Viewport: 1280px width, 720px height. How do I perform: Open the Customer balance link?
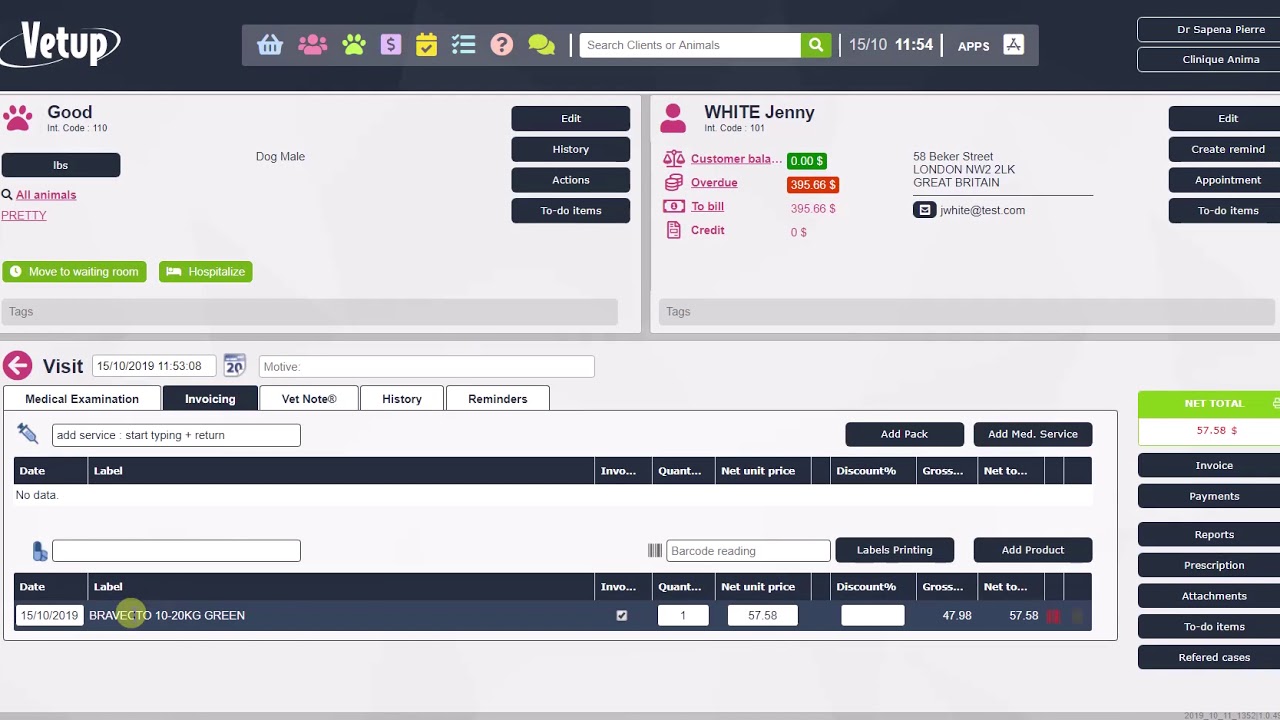pos(736,159)
